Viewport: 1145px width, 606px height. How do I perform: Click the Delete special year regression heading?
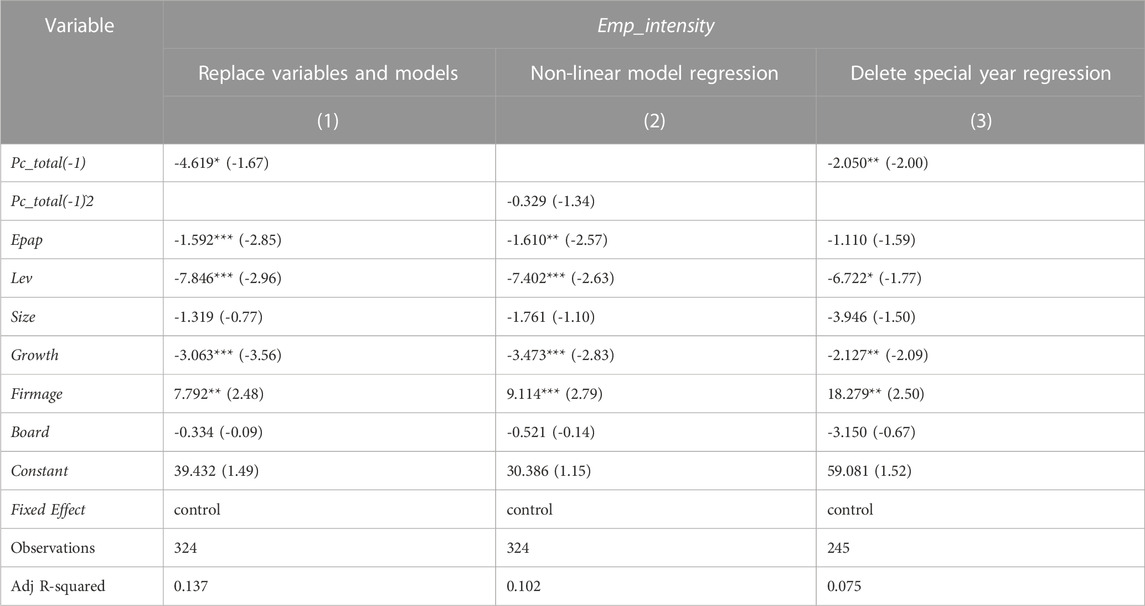point(981,73)
